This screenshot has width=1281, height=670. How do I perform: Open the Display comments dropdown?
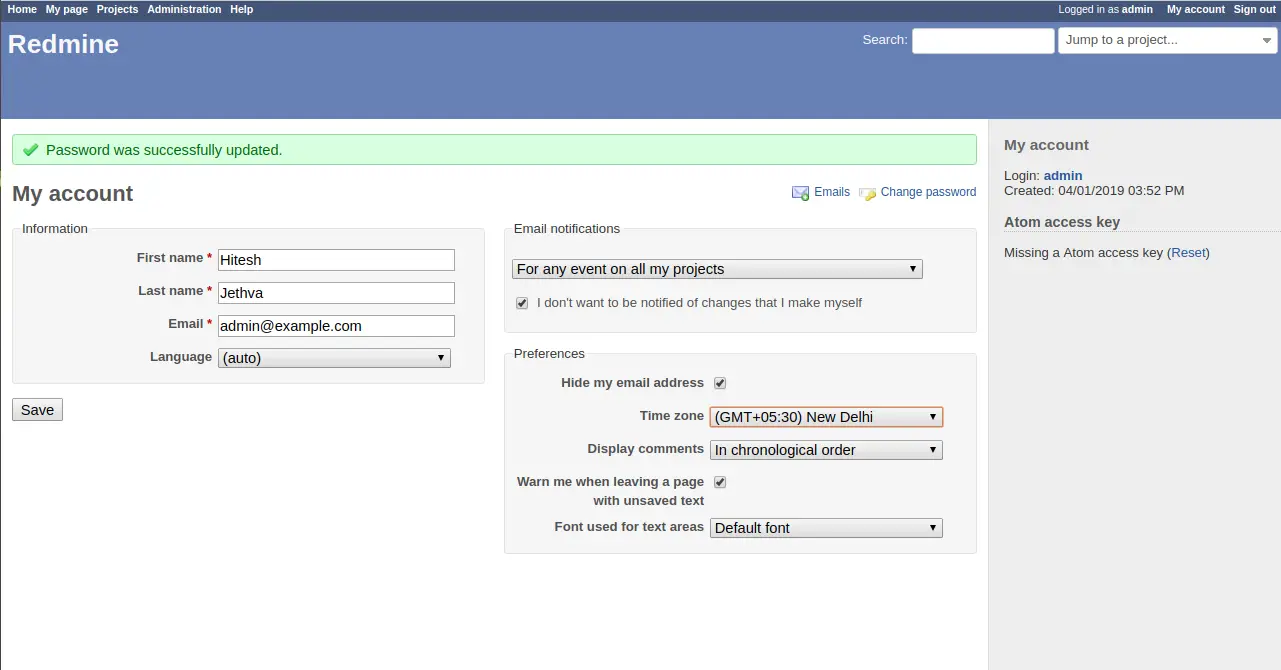pos(826,450)
